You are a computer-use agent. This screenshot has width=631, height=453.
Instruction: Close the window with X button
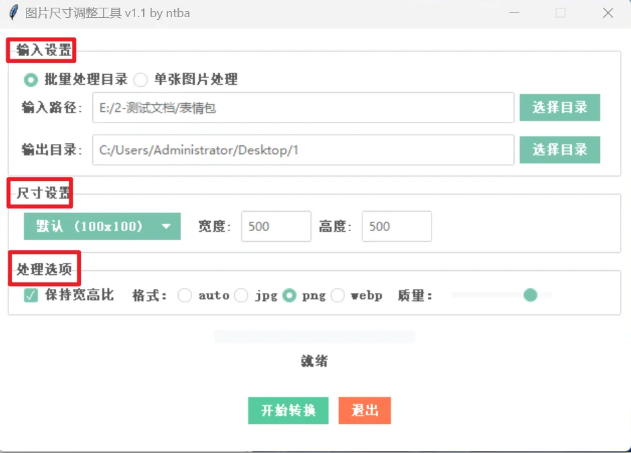pyautogui.click(x=608, y=13)
